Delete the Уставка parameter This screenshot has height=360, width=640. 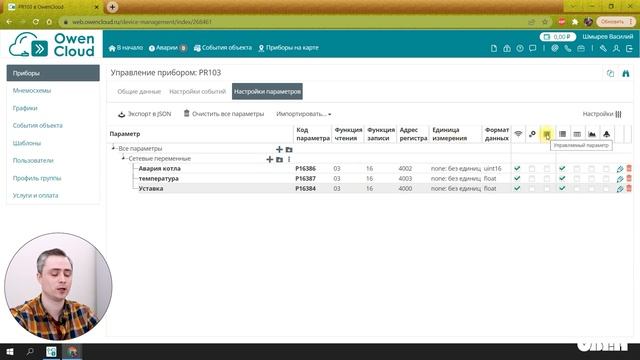(629, 188)
